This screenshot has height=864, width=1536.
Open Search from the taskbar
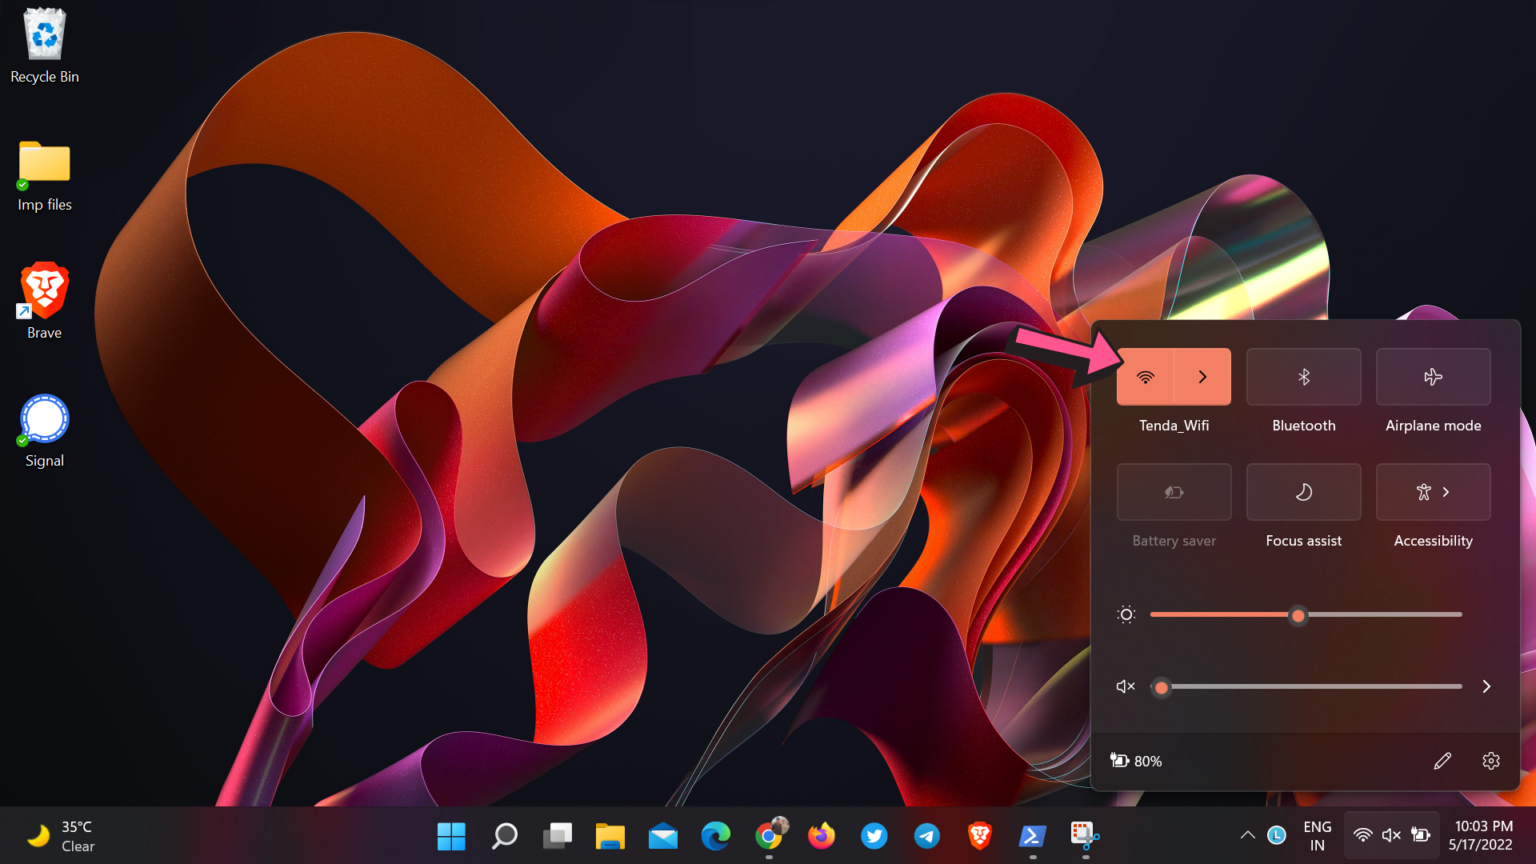504,835
